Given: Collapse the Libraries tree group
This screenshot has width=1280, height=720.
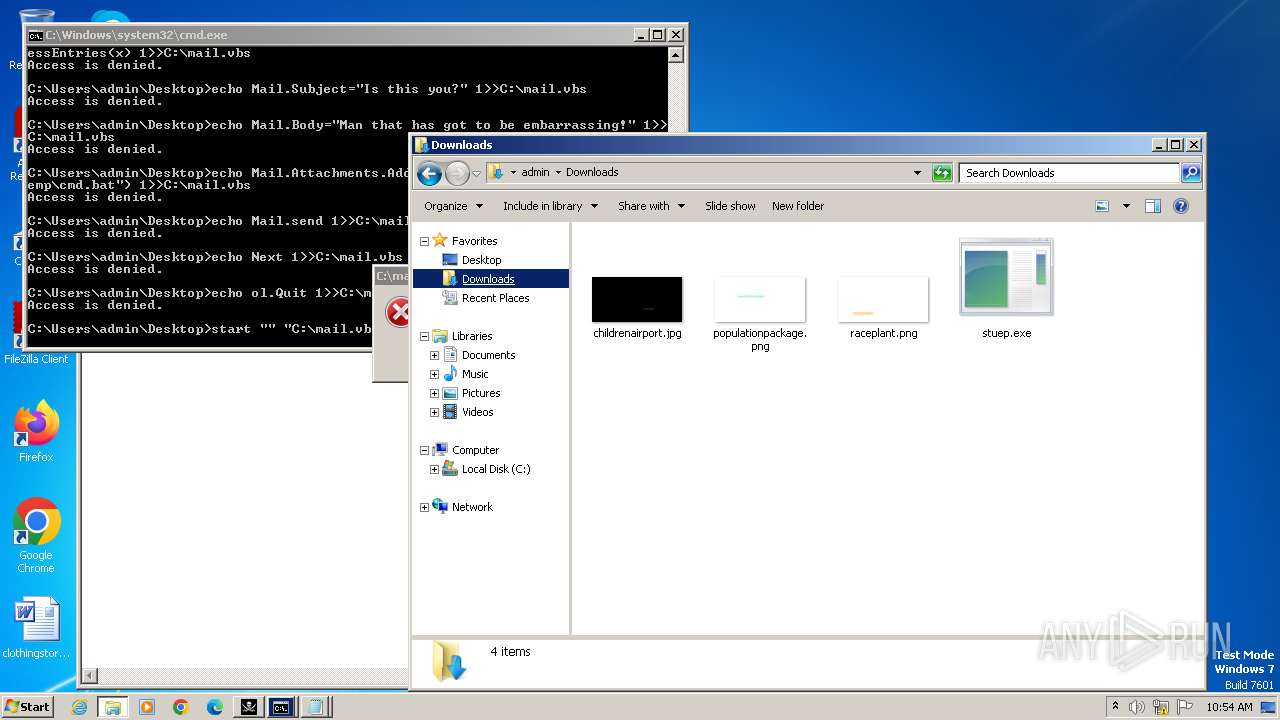Looking at the screenshot, I should coord(424,336).
